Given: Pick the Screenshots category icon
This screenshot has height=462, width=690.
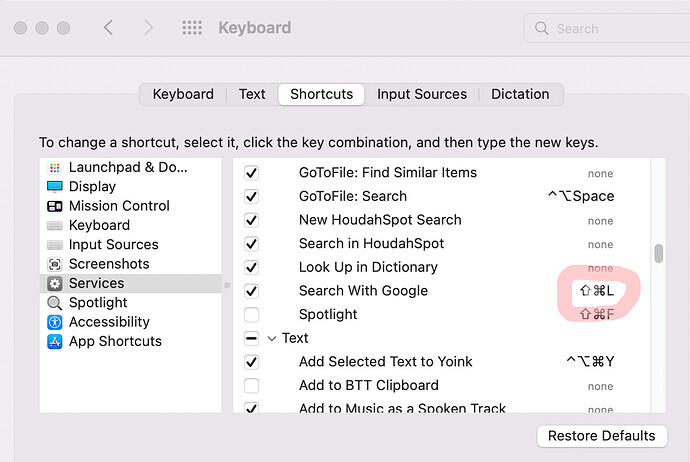Looking at the screenshot, I should 55,264.
